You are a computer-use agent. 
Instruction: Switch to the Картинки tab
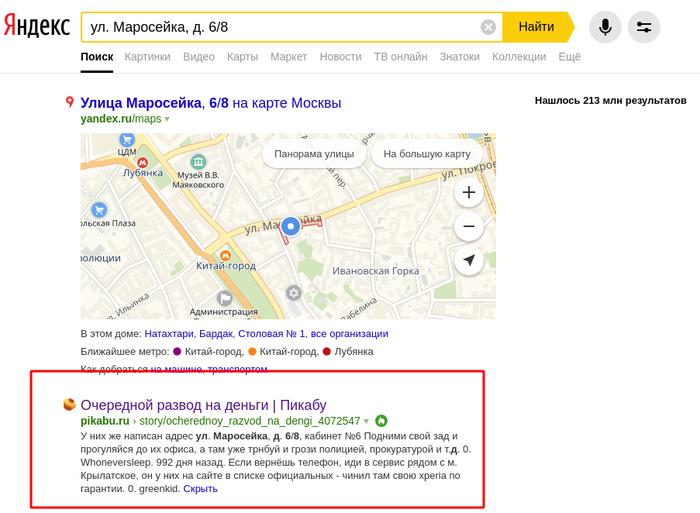148,57
